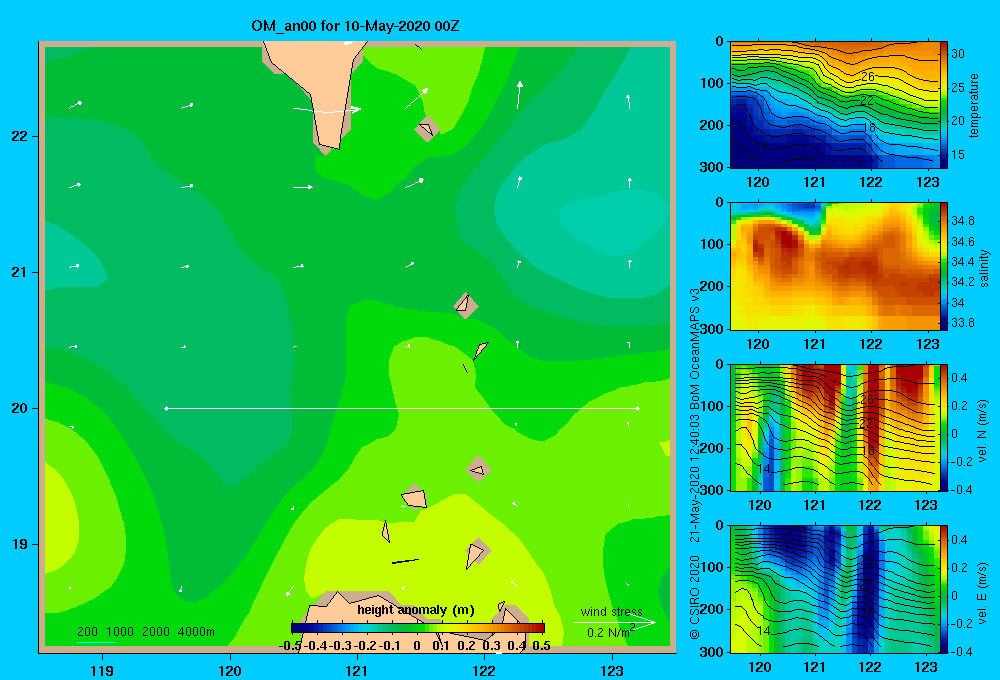Click latitude label 21 on the map axis
Viewport: 1000px width, 680px height.
(x=19, y=272)
